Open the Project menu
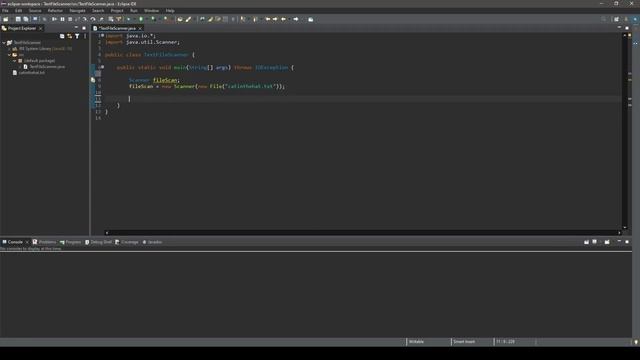Viewport: 640px width, 360px height. click(x=117, y=11)
